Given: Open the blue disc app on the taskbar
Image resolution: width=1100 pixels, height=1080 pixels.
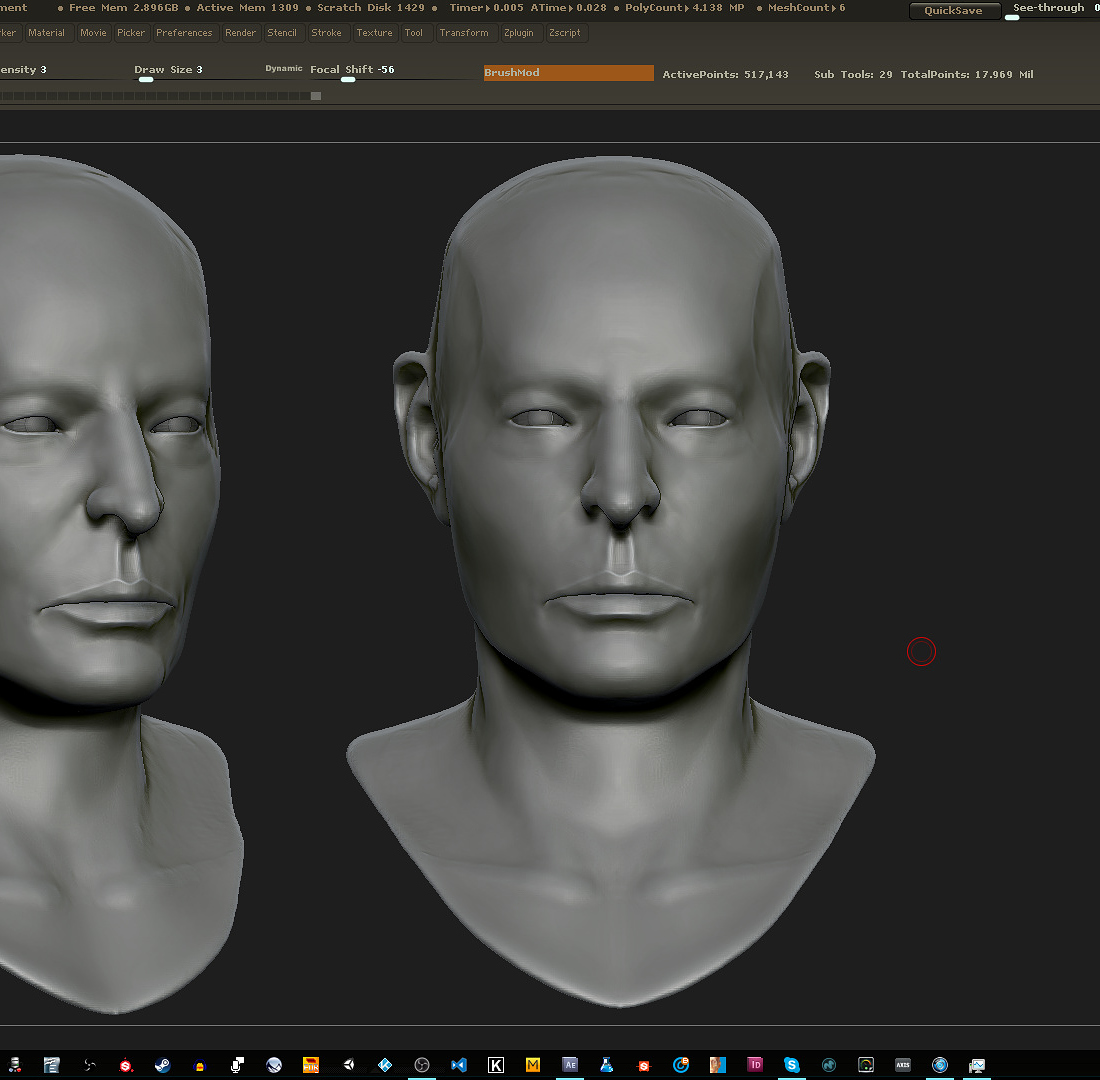Looking at the screenshot, I should click(x=940, y=1065).
